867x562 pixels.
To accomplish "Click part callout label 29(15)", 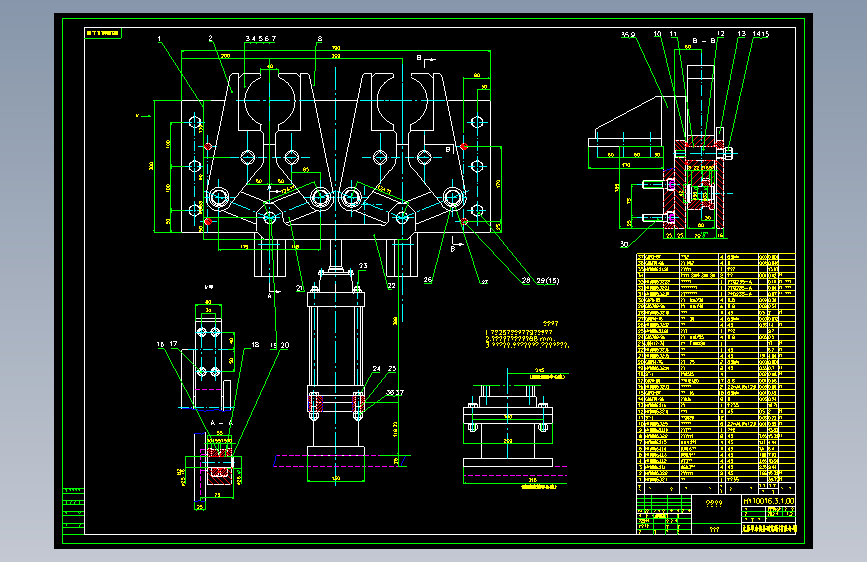I will click(x=547, y=281).
